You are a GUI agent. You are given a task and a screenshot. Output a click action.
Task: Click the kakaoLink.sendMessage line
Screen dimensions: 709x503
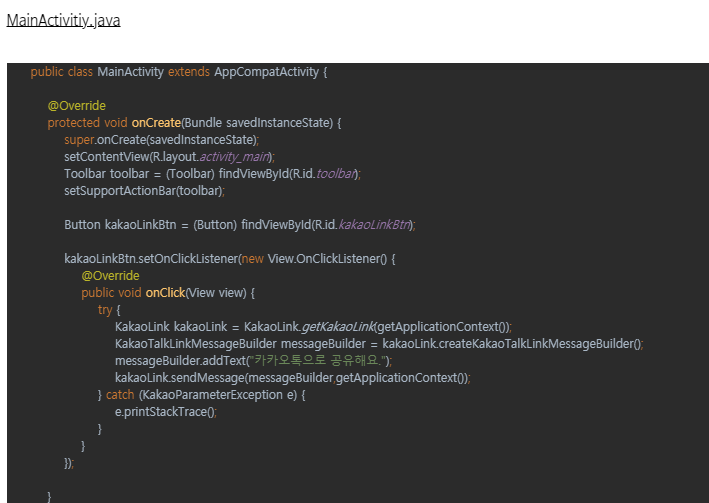pyautogui.click(x=293, y=378)
